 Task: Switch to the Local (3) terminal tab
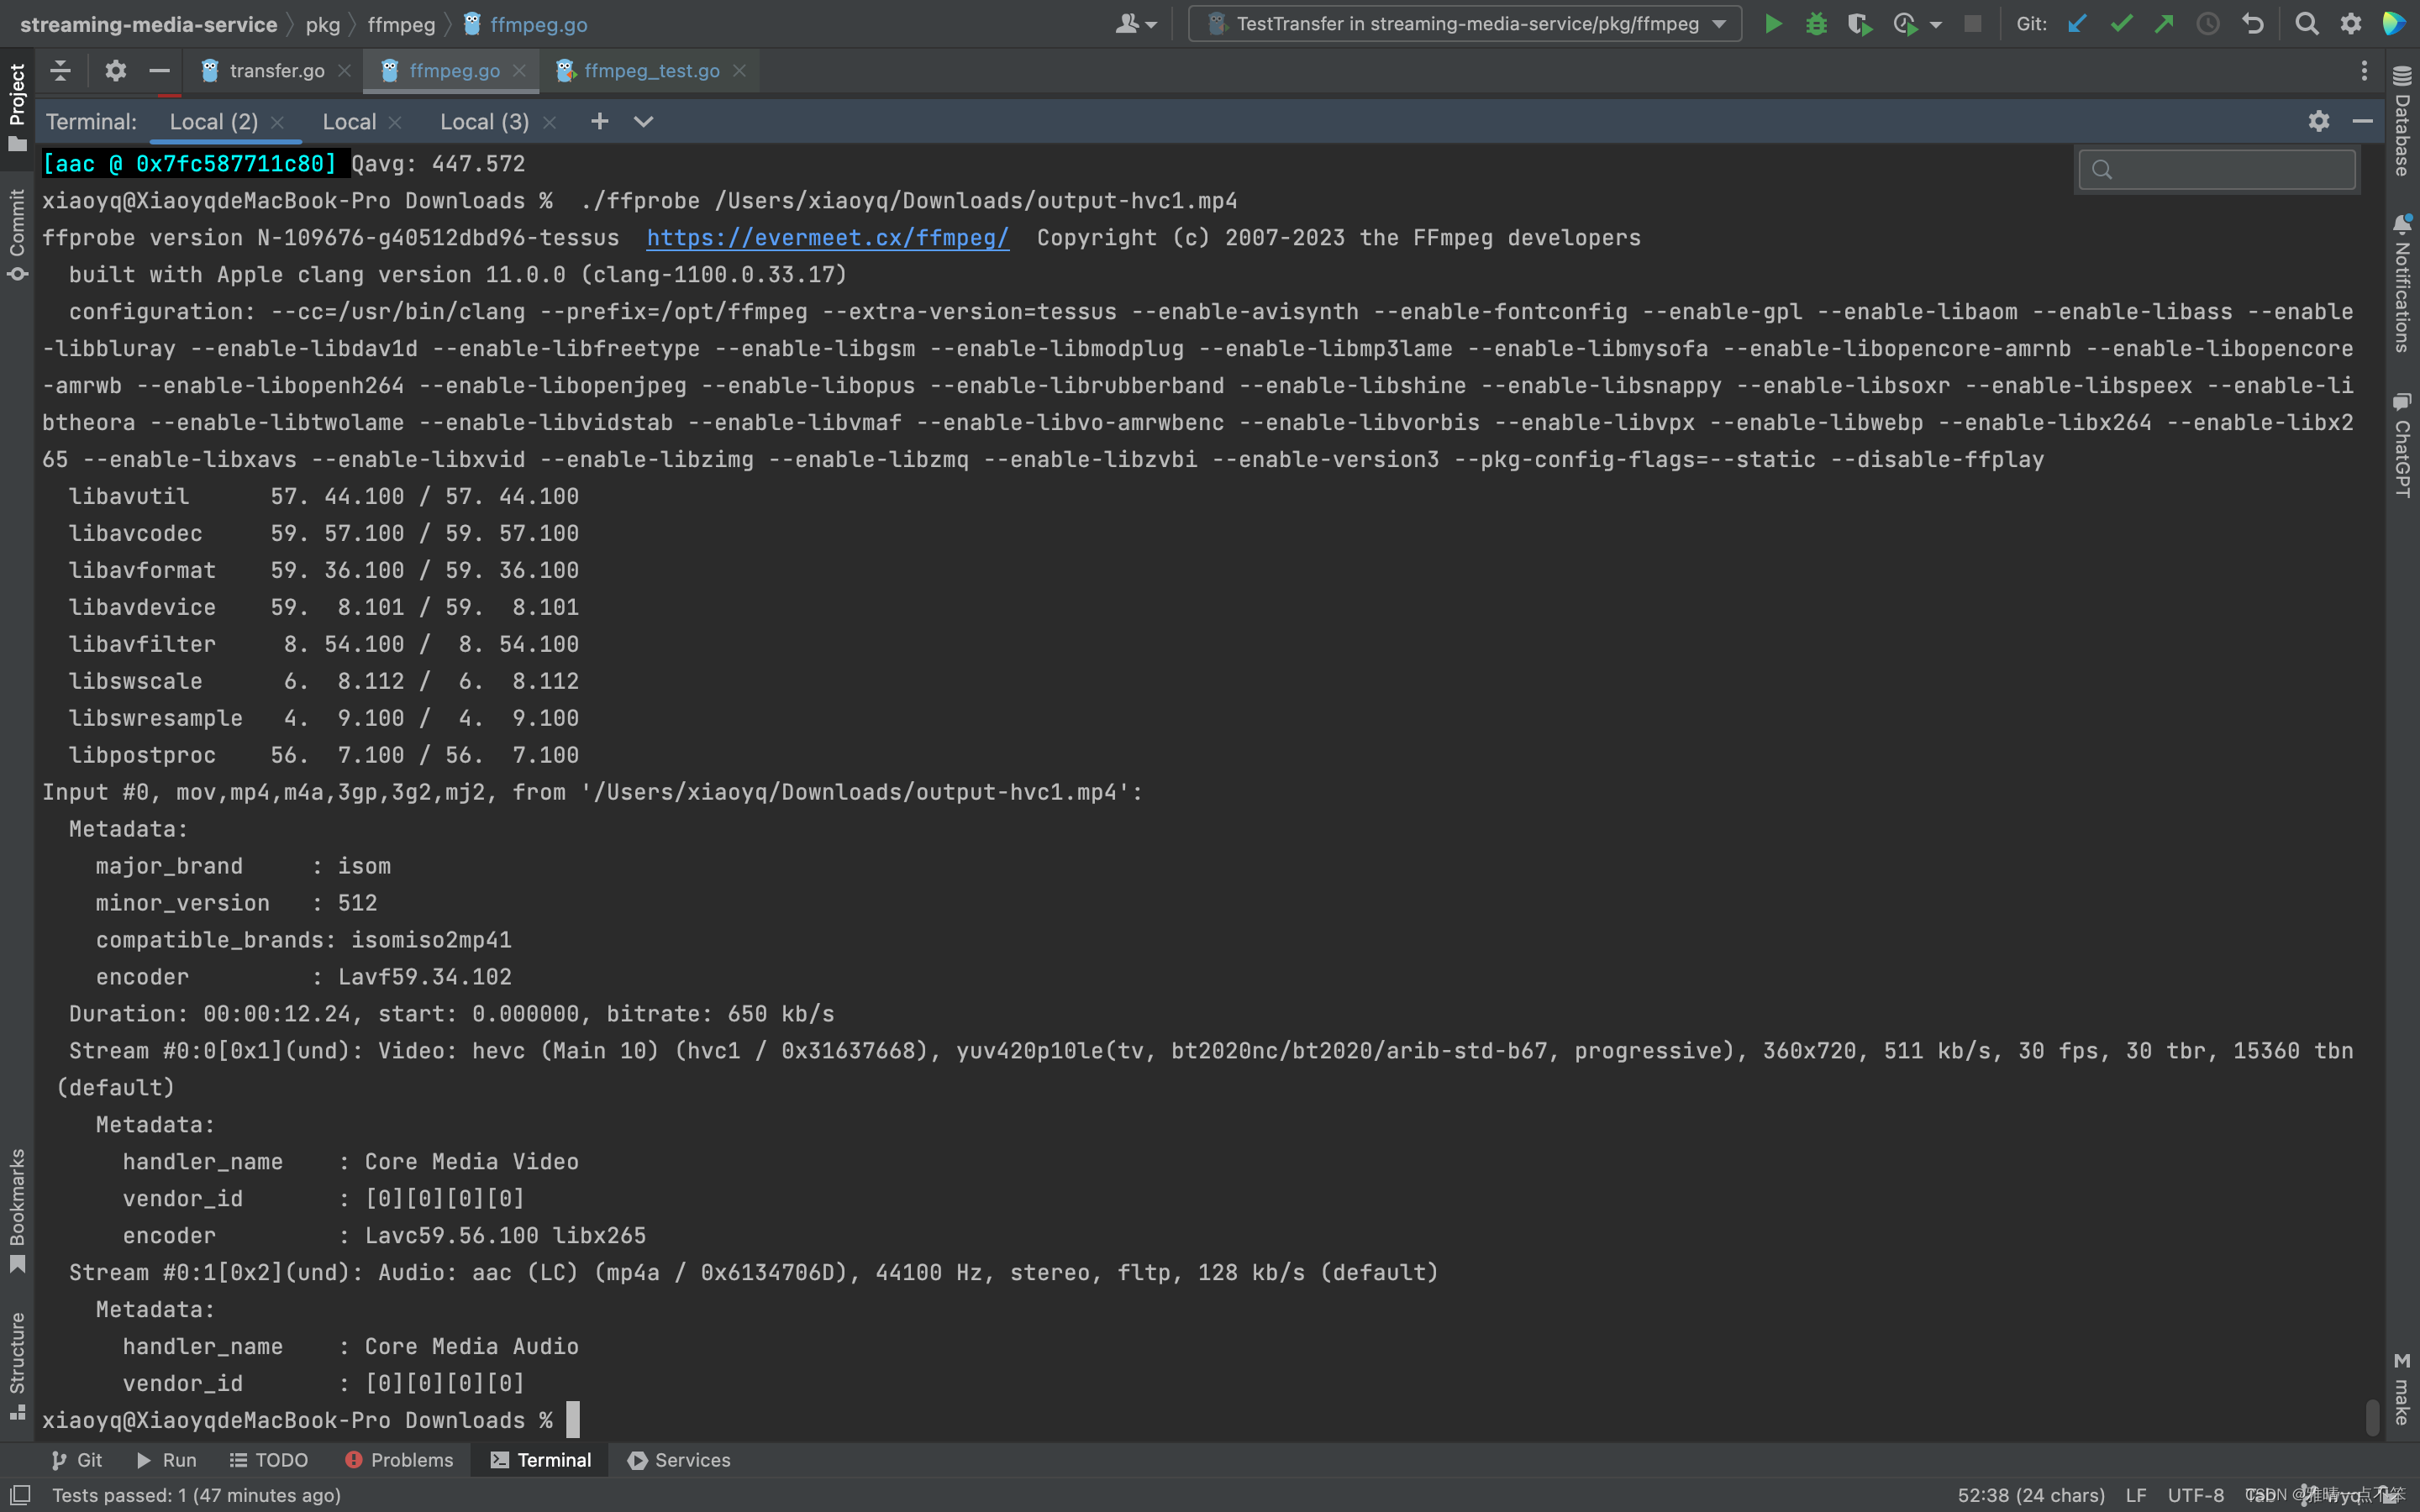[x=484, y=122]
